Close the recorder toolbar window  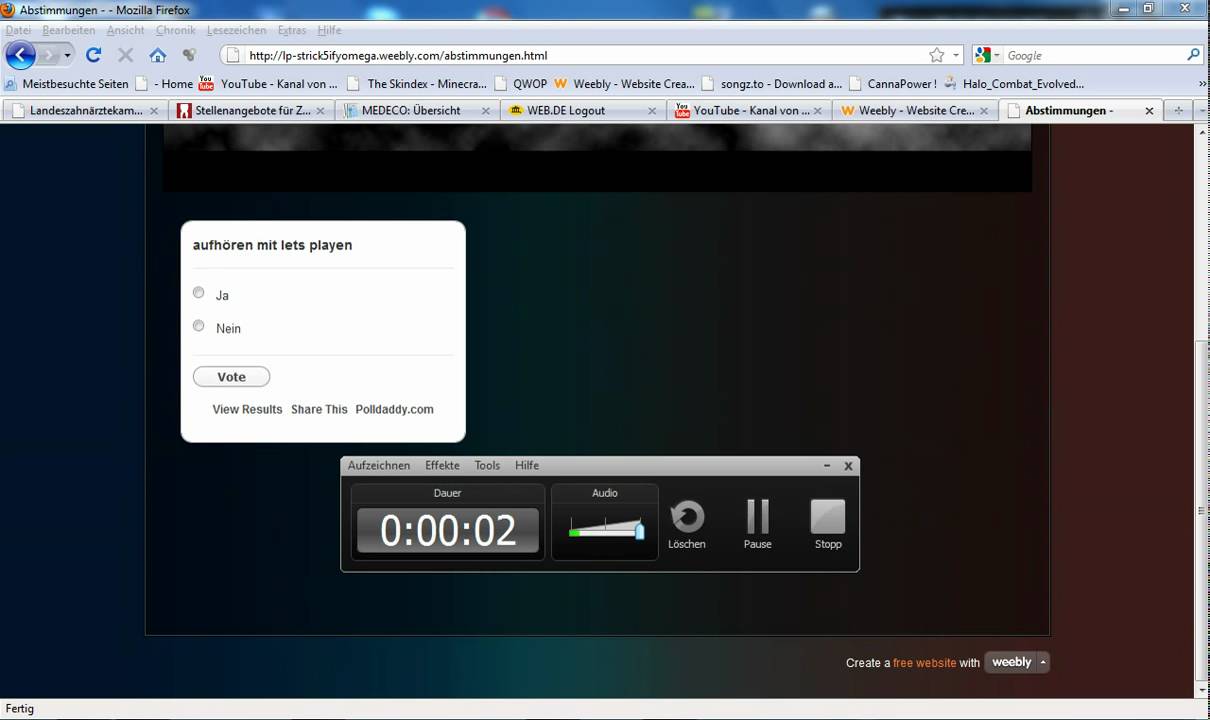[848, 466]
